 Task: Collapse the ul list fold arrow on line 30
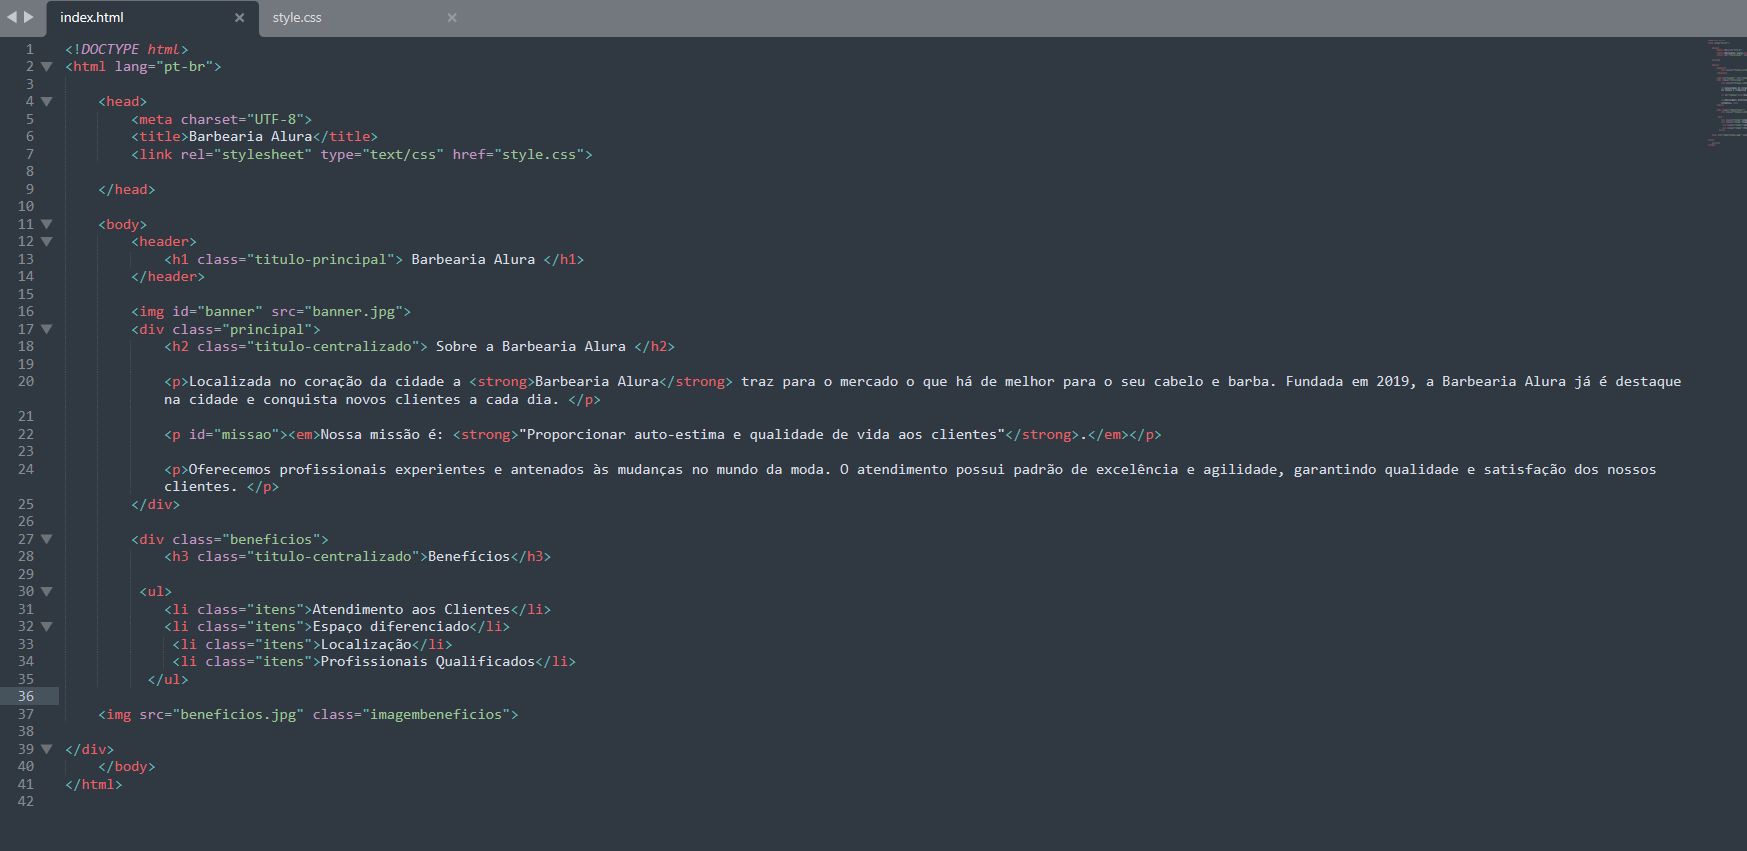click(46, 592)
